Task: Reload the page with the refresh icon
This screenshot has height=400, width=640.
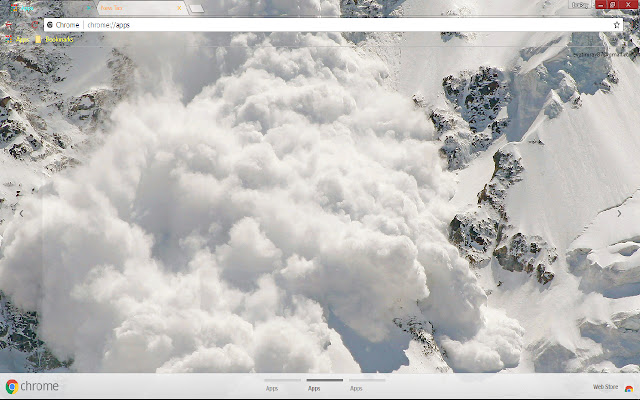Action: click(35, 25)
